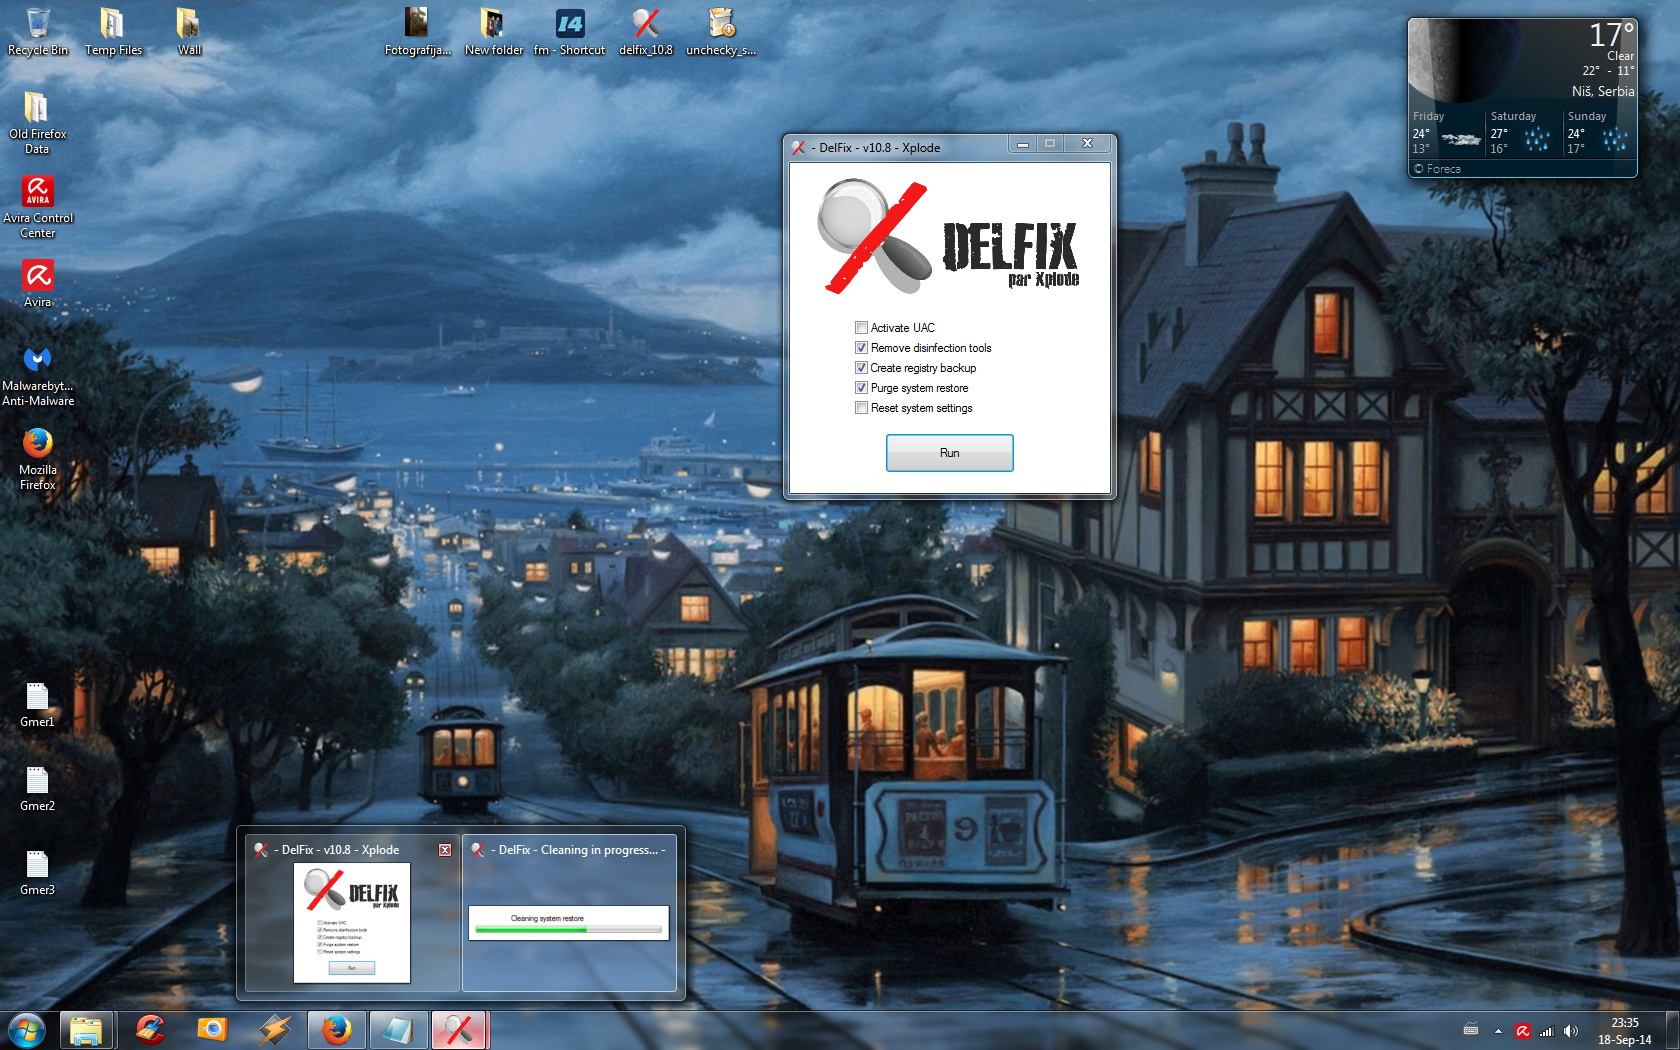Click the Sunday forecast in weather gadget
The width and height of the screenshot is (1680, 1050).
[1598, 132]
